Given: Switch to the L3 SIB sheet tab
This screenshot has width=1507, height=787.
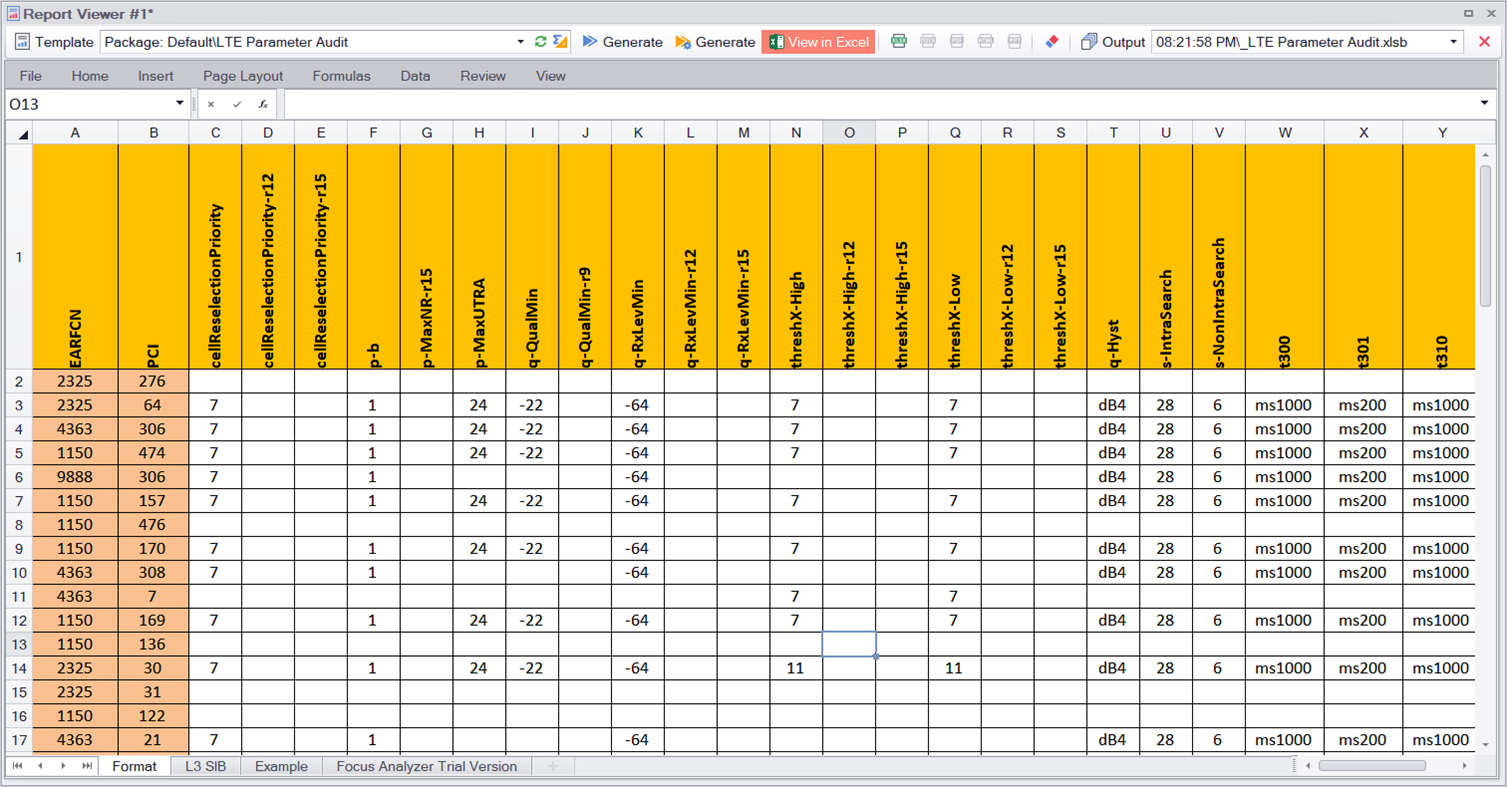Looking at the screenshot, I should point(207,766).
